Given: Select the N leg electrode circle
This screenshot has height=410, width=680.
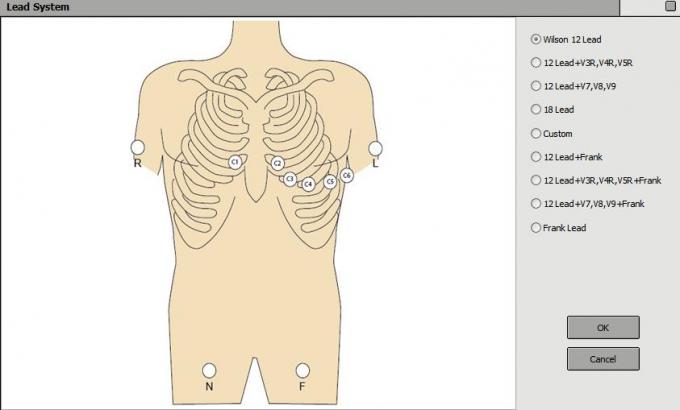Looking at the screenshot, I should pyautogui.click(x=209, y=371).
